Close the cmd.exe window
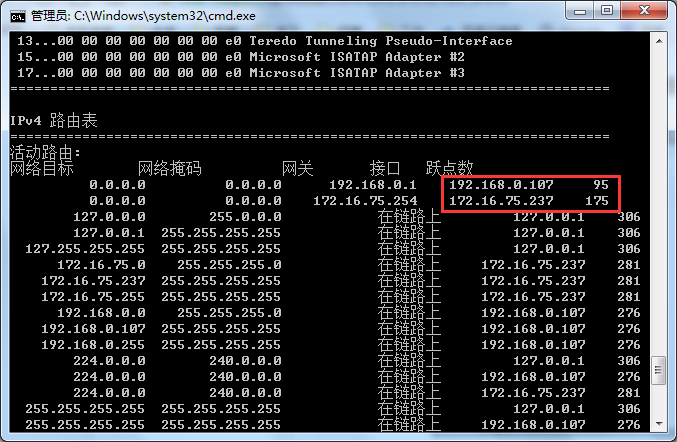 [x=644, y=10]
